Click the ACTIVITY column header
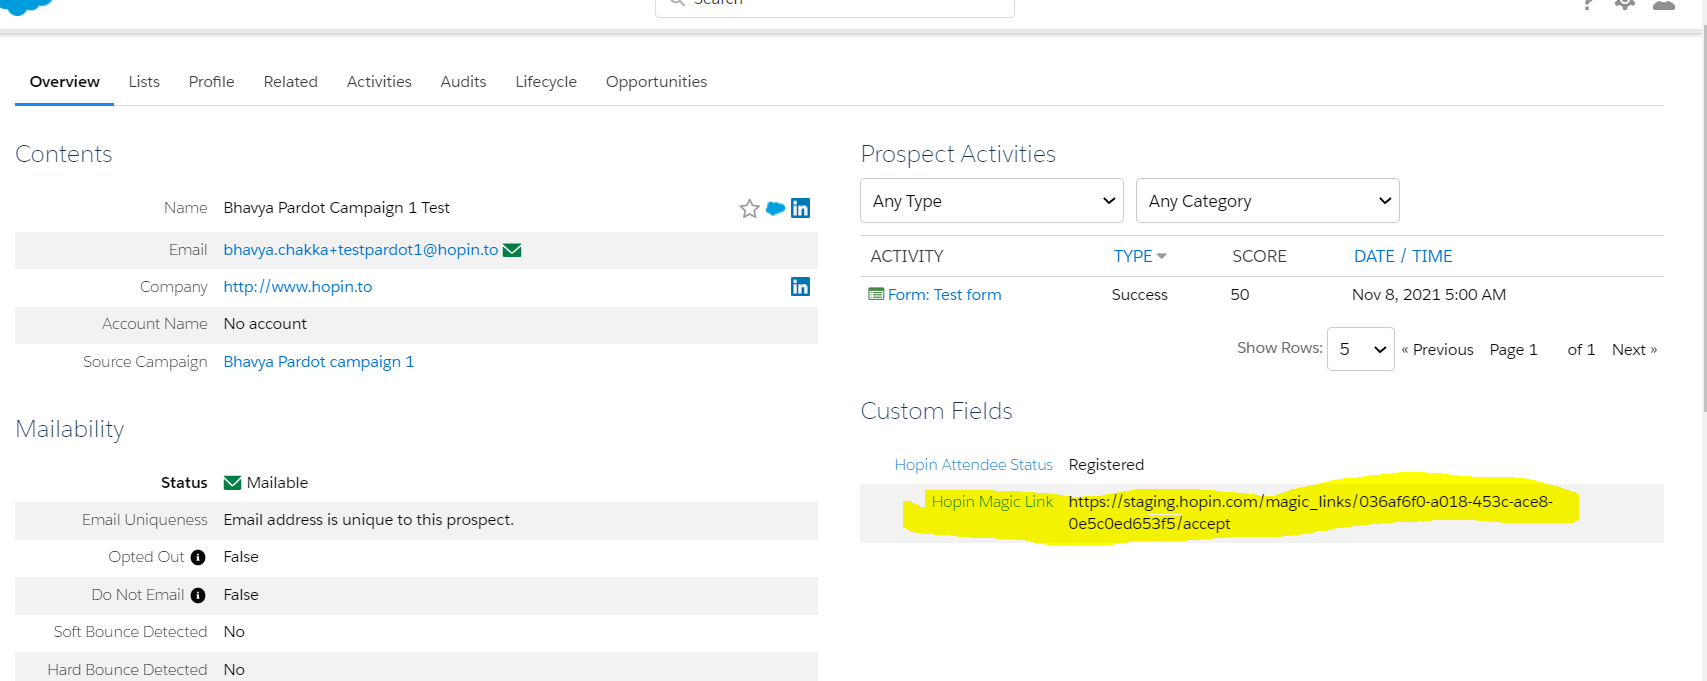 click(x=907, y=256)
